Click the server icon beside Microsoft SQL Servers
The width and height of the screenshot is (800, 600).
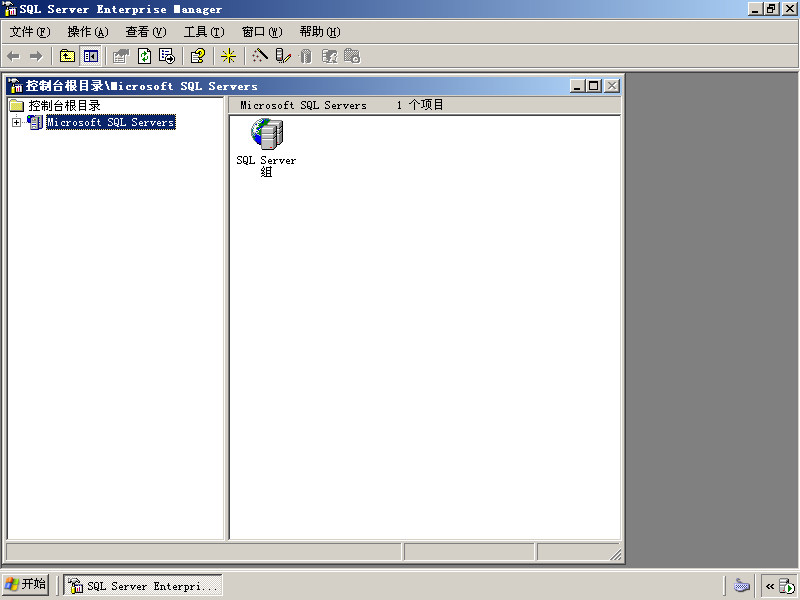coord(35,122)
